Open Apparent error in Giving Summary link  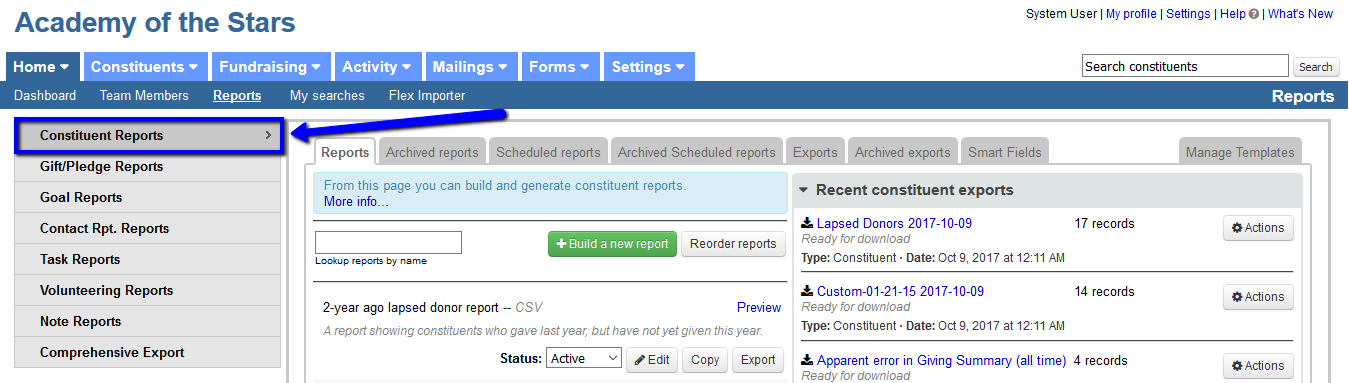pos(941,360)
